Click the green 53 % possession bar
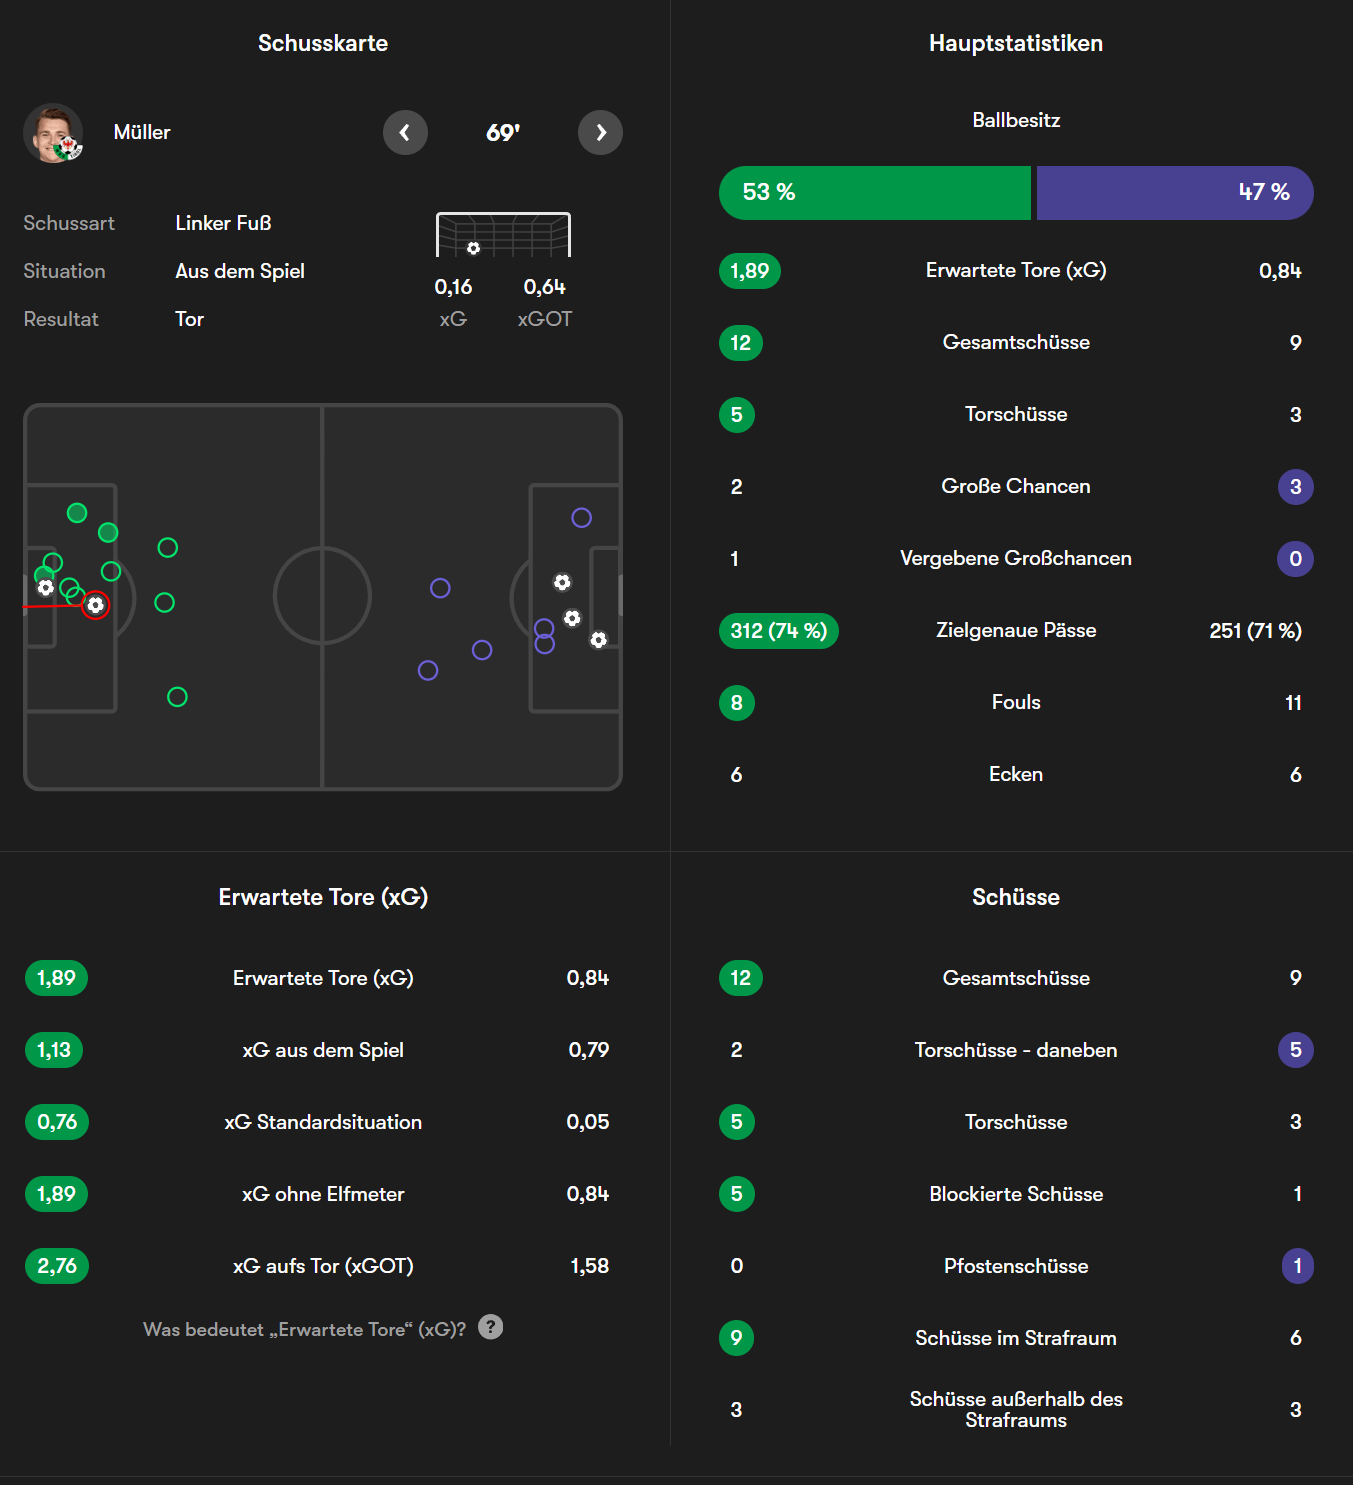This screenshot has width=1353, height=1485. (874, 193)
